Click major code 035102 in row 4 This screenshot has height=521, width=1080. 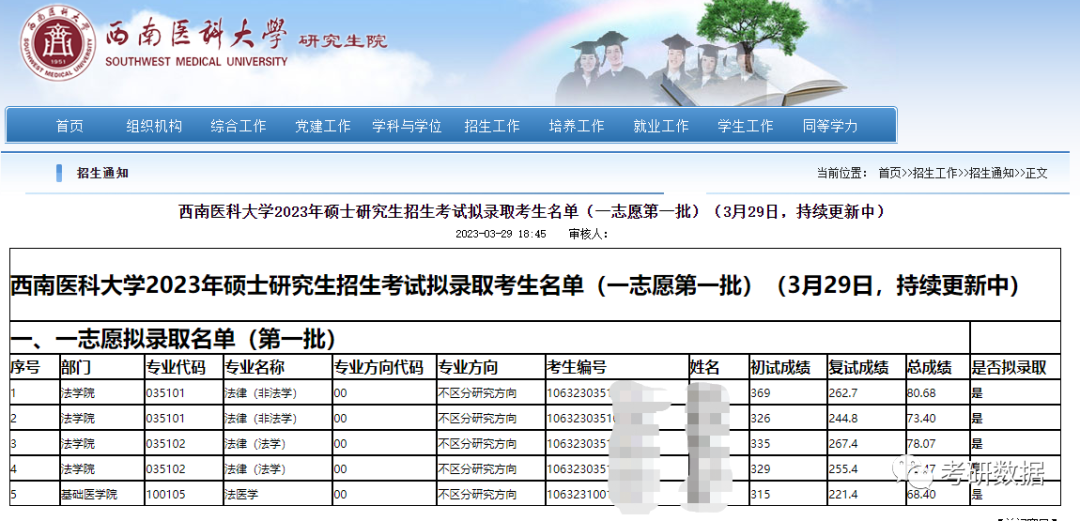(166, 469)
